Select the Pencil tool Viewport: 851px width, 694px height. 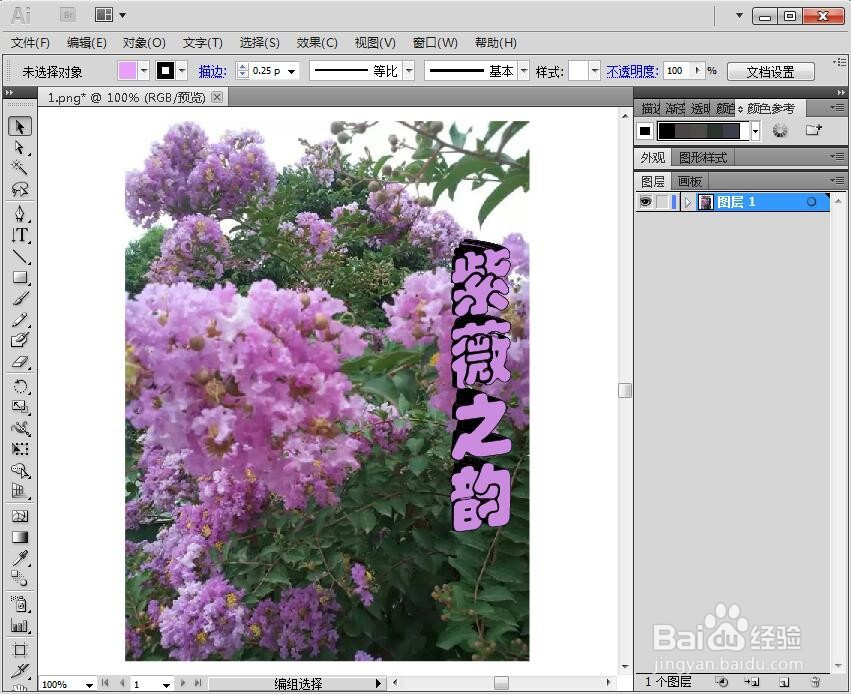(20, 319)
